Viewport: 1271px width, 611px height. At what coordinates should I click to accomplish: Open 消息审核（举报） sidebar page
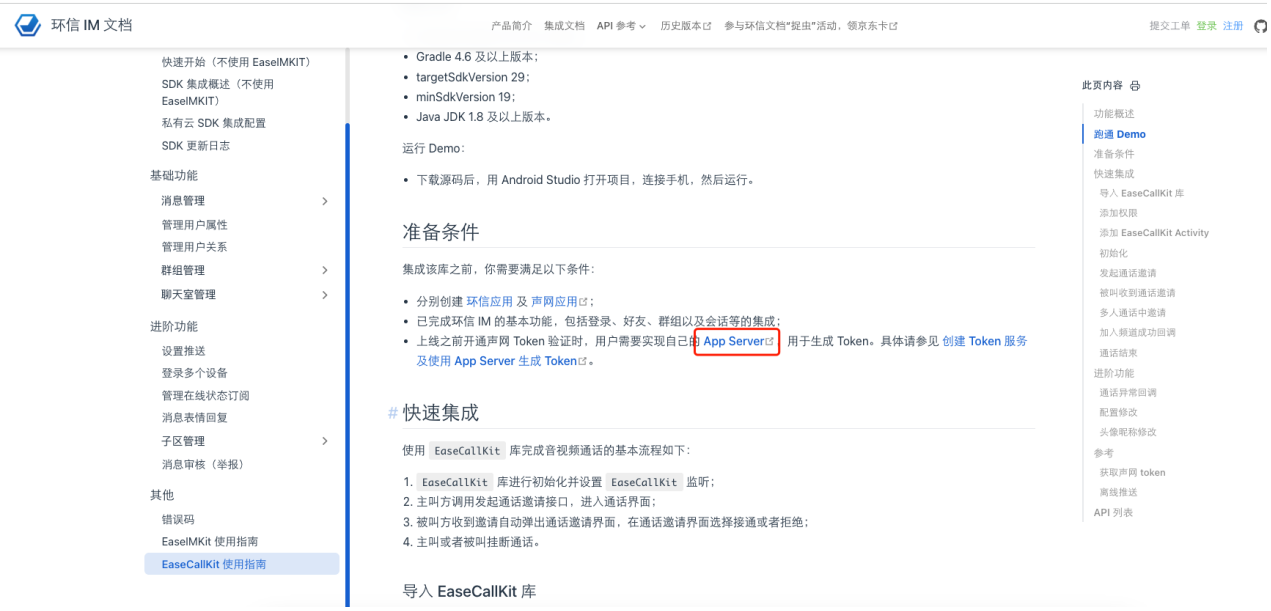[203, 464]
